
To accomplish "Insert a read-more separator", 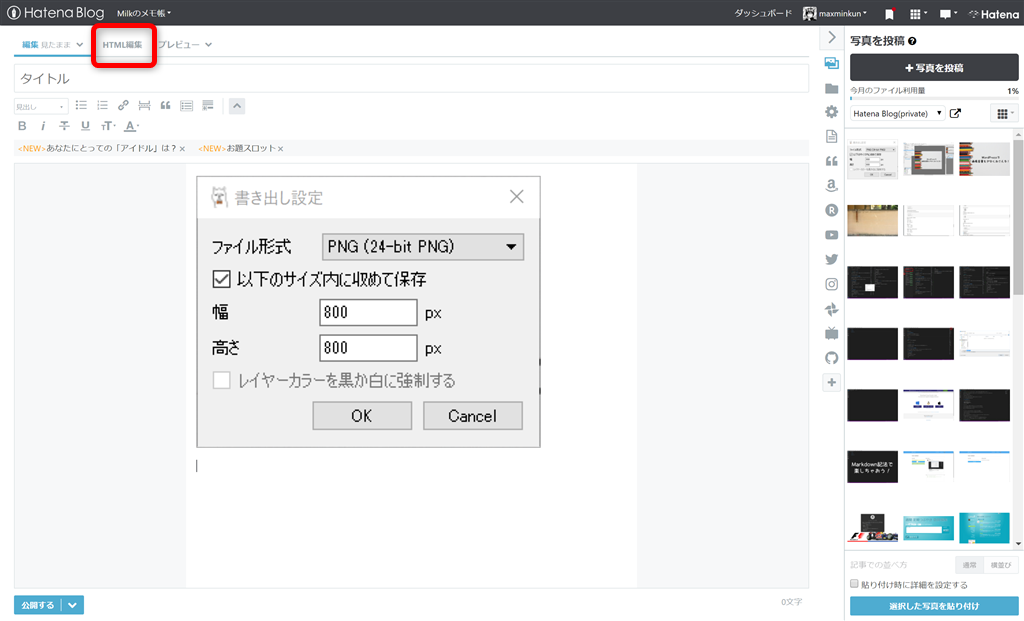I will point(144,105).
